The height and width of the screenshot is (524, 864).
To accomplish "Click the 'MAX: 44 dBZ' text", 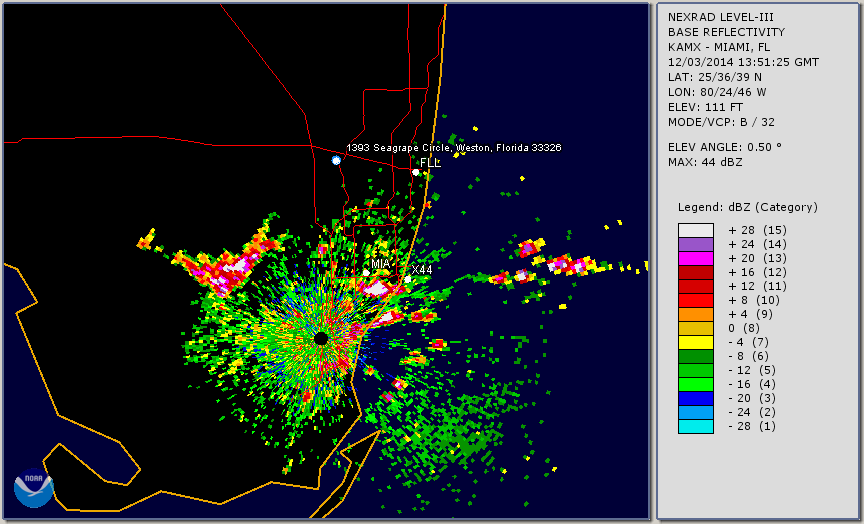I will coord(705,162).
